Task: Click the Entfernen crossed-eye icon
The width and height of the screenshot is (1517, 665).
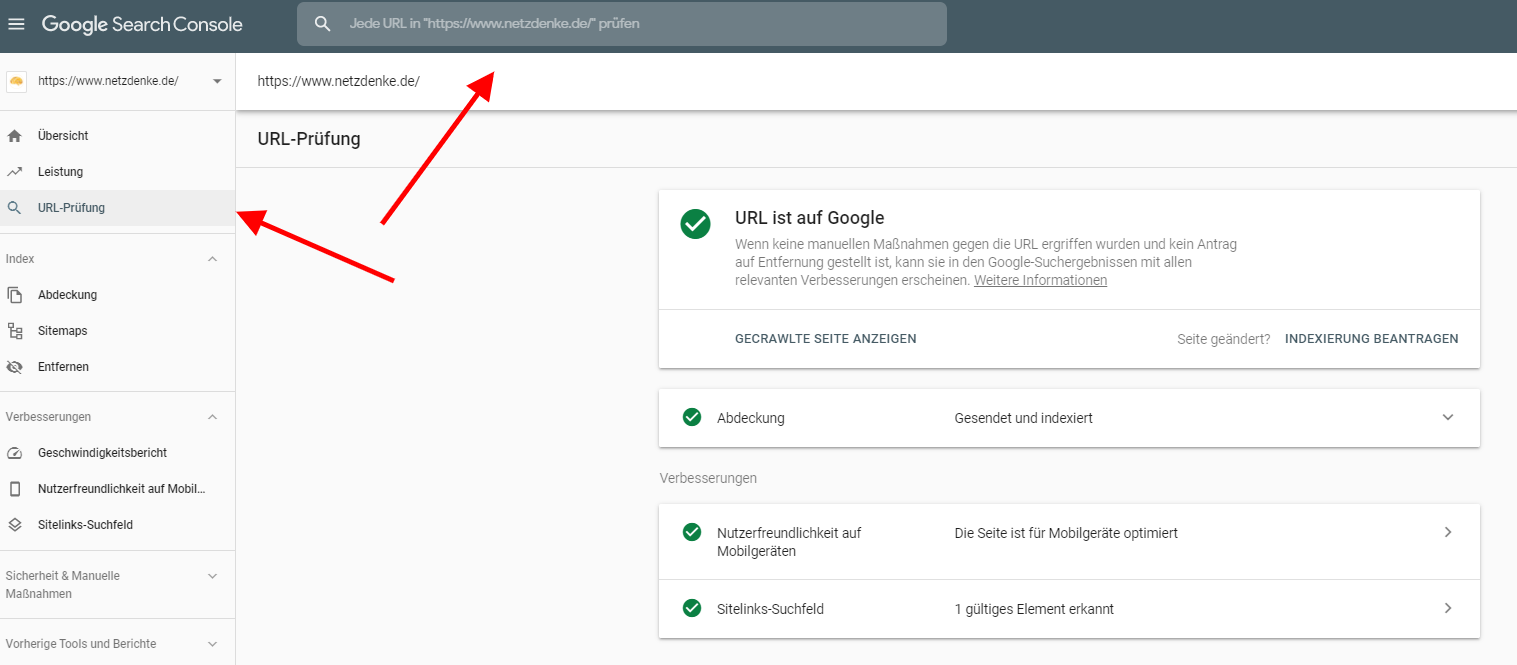Action: point(14,367)
